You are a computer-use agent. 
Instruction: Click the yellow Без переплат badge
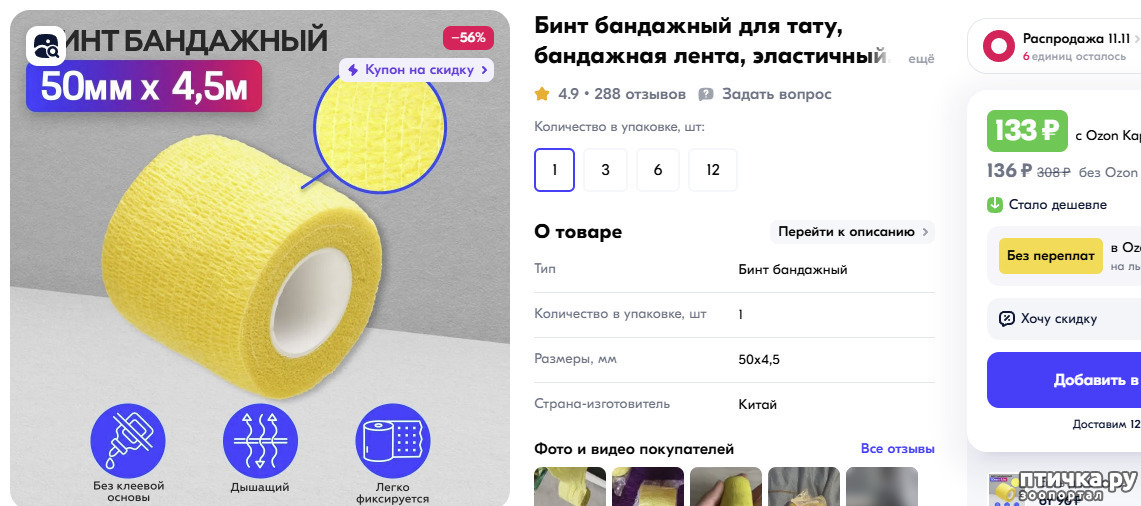coord(1051,256)
